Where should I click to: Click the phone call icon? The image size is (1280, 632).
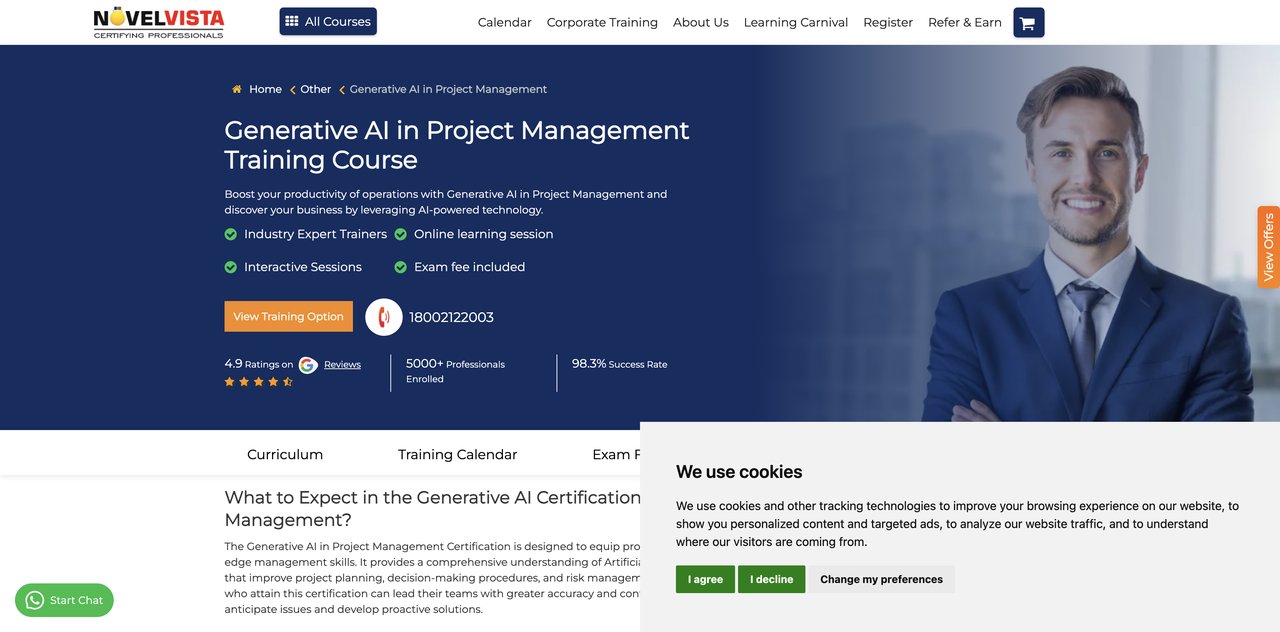tap(384, 317)
